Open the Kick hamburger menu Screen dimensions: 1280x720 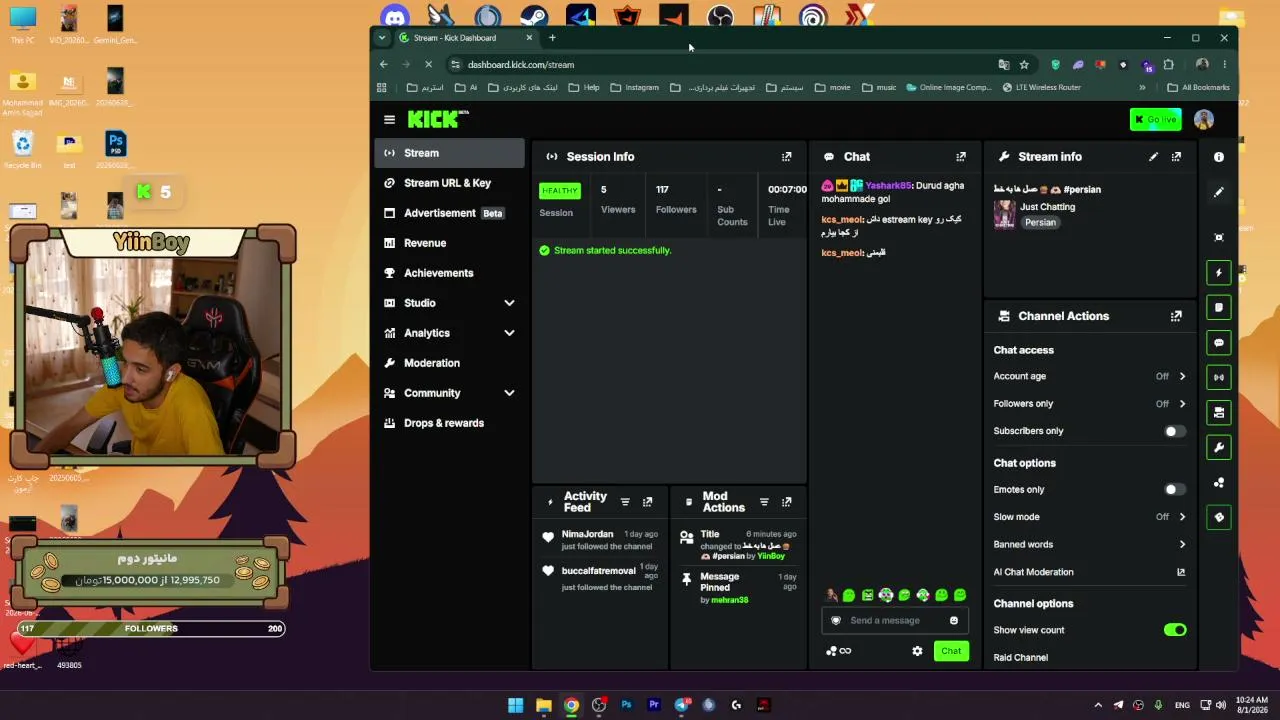pos(389,120)
